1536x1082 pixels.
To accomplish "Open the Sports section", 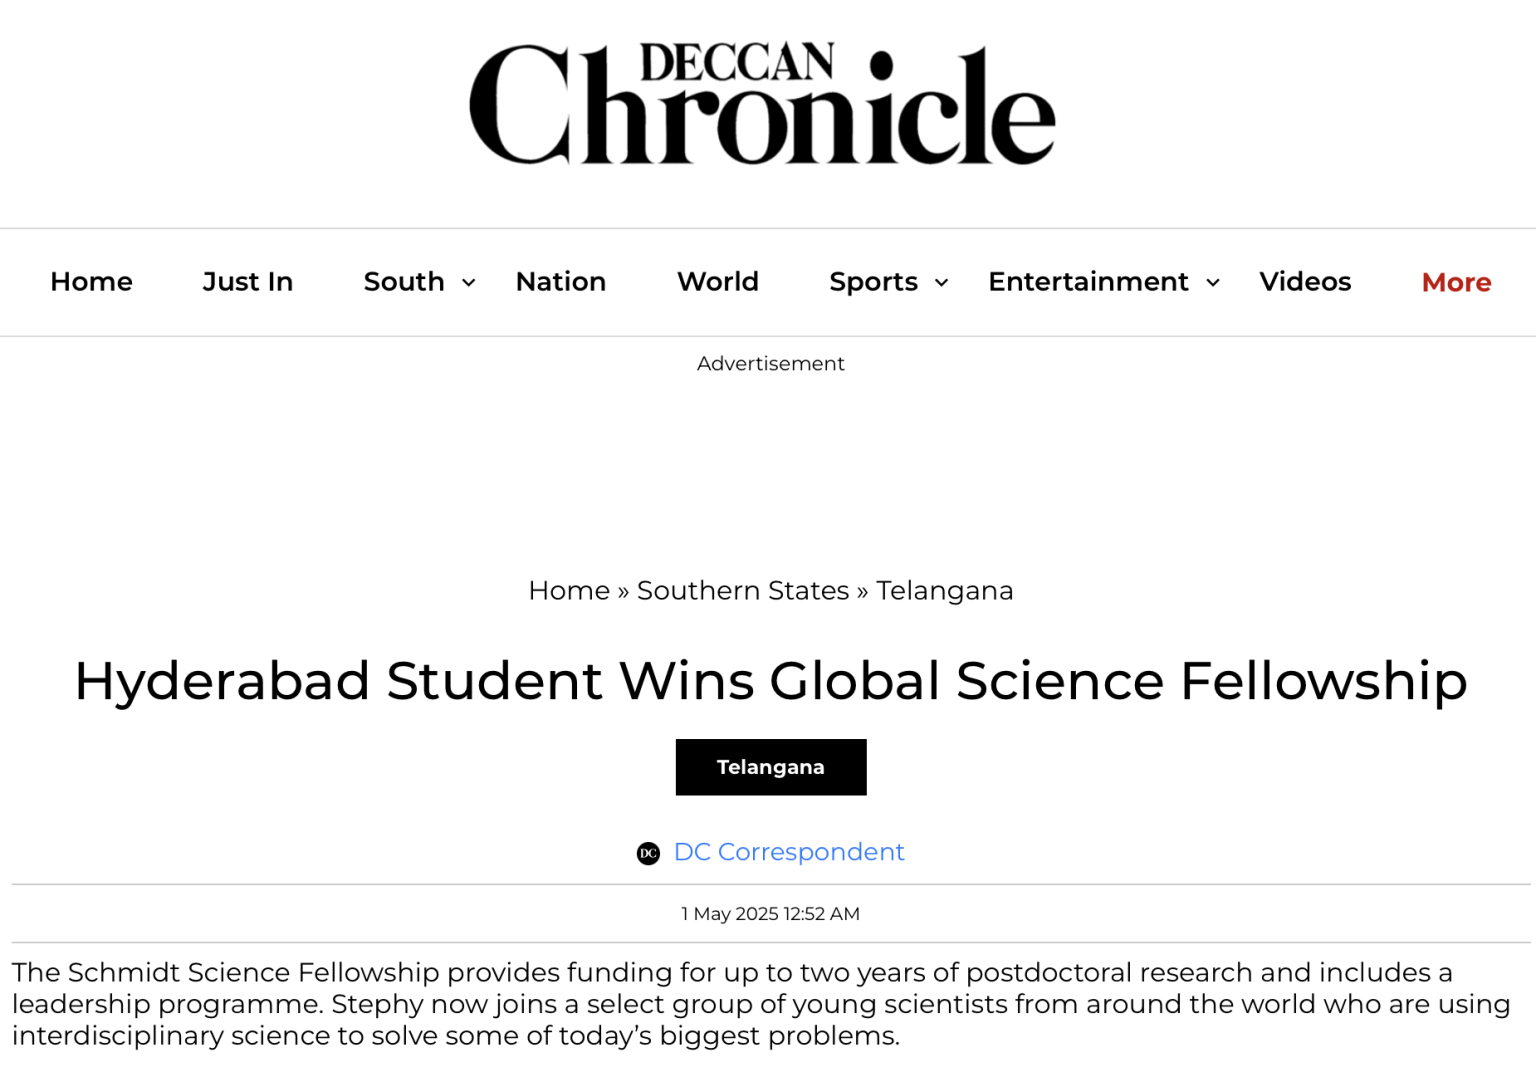I will [874, 282].
